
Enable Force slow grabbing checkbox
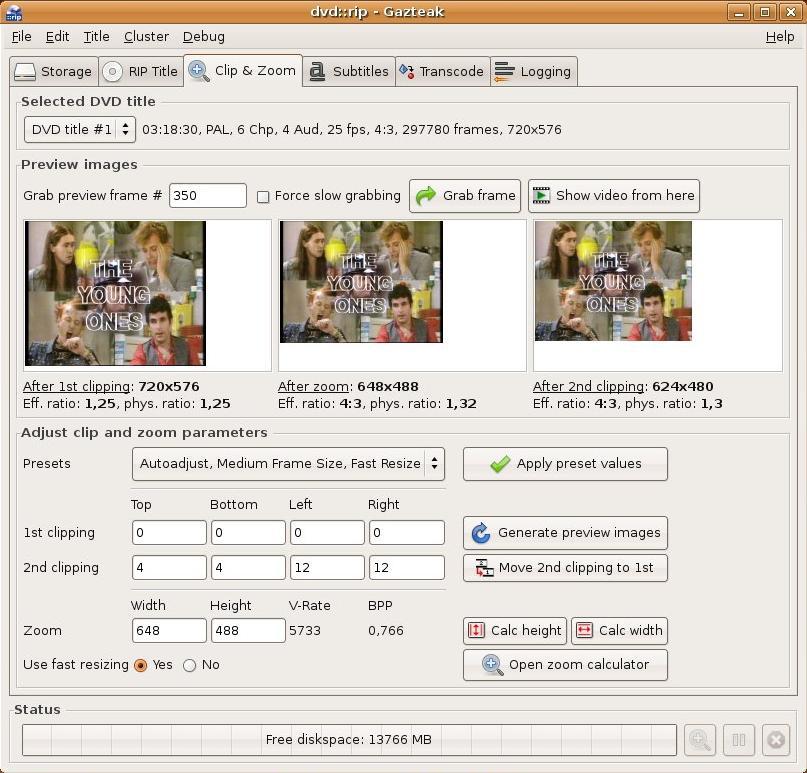coord(262,197)
